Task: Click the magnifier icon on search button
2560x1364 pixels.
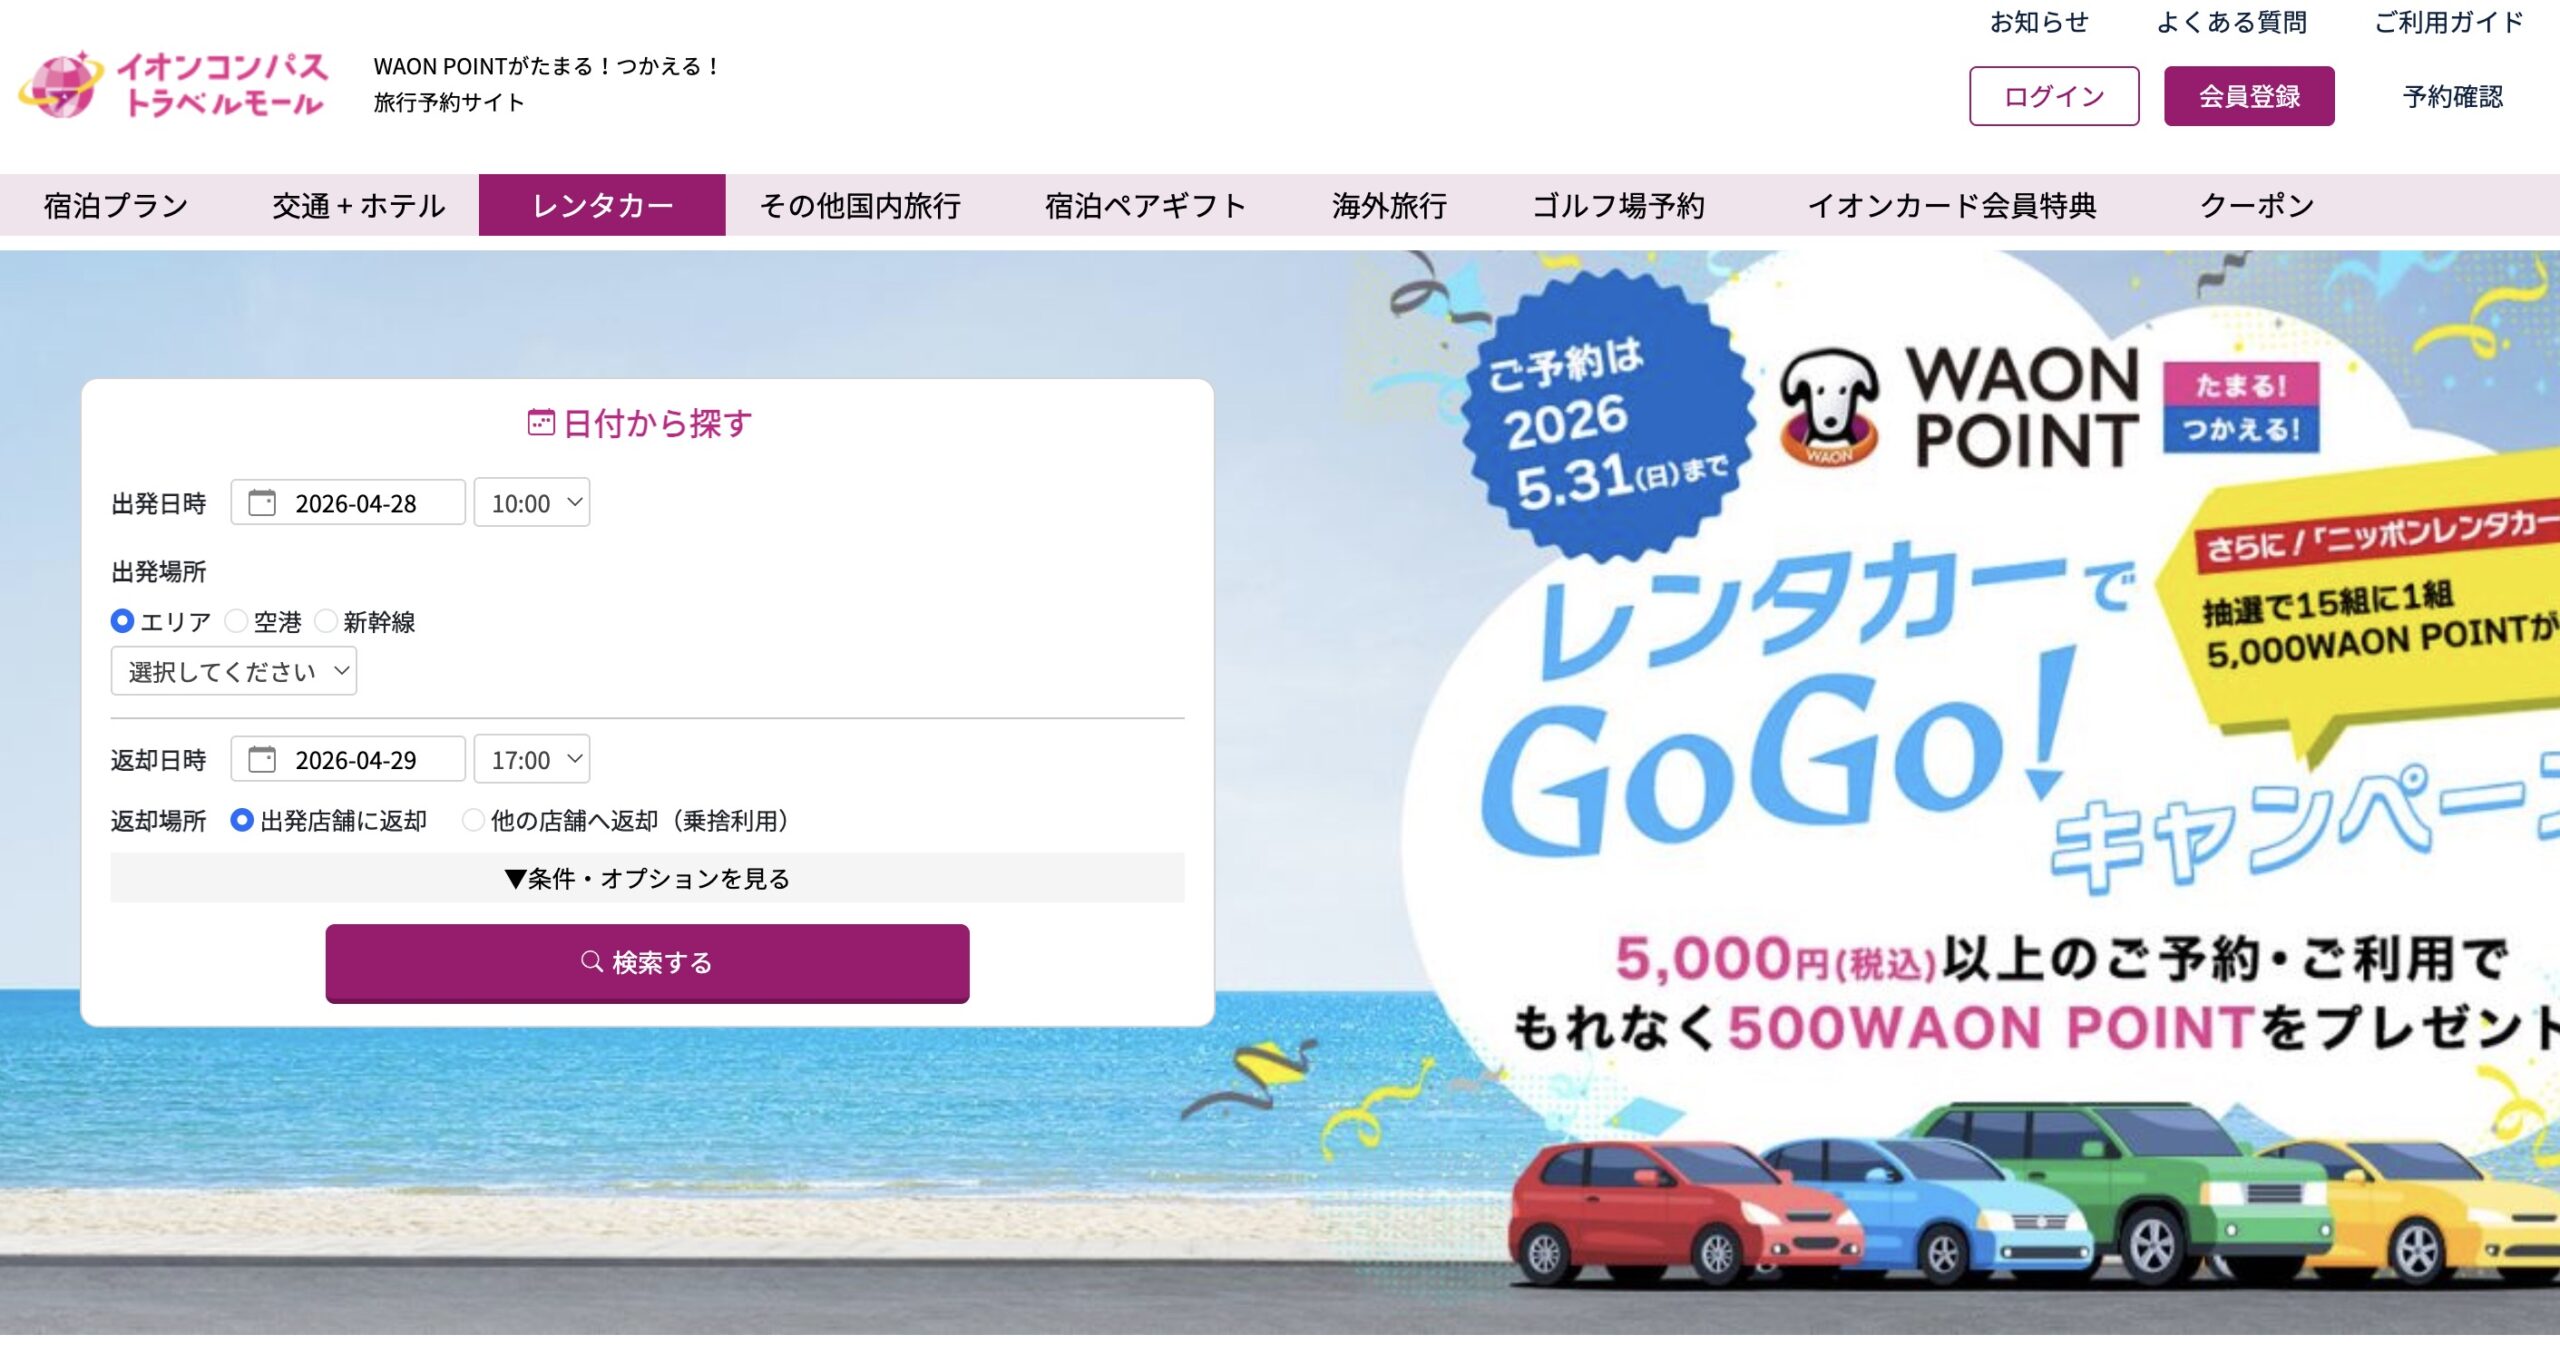Action: pos(592,961)
